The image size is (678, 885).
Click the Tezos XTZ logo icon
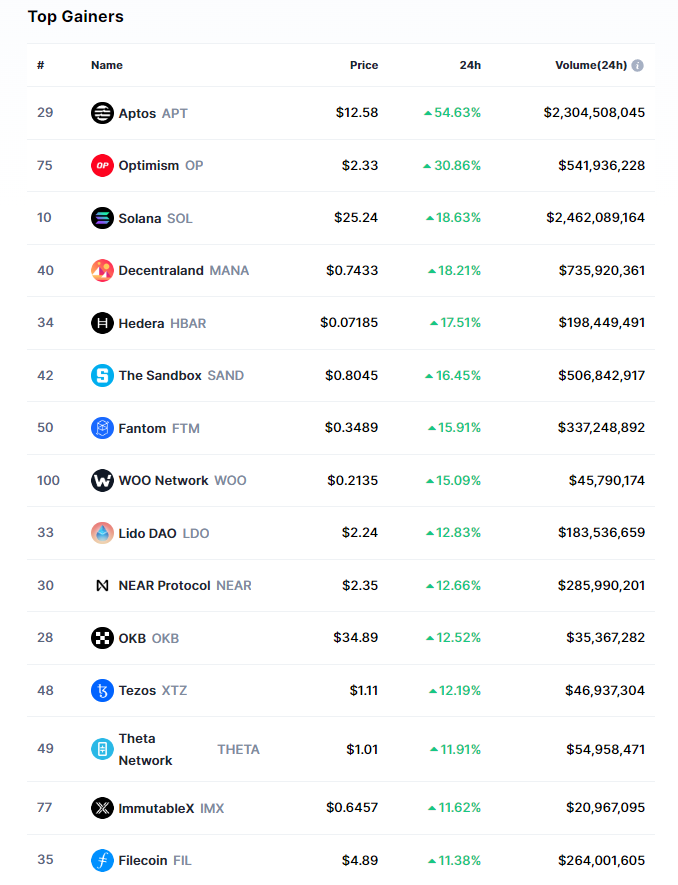coord(102,690)
